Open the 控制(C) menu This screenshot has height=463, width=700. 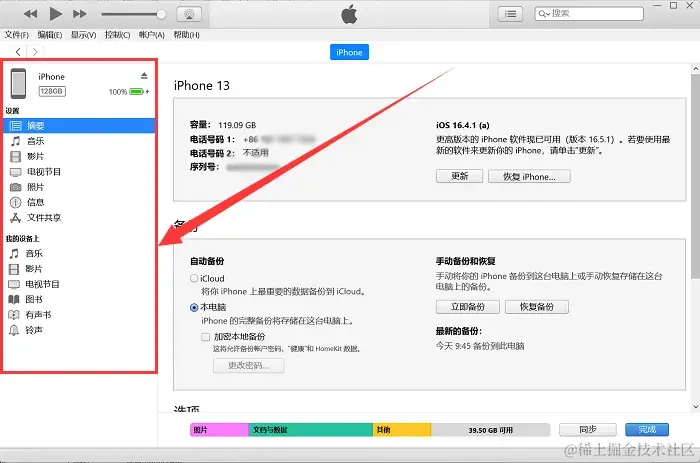click(x=117, y=35)
